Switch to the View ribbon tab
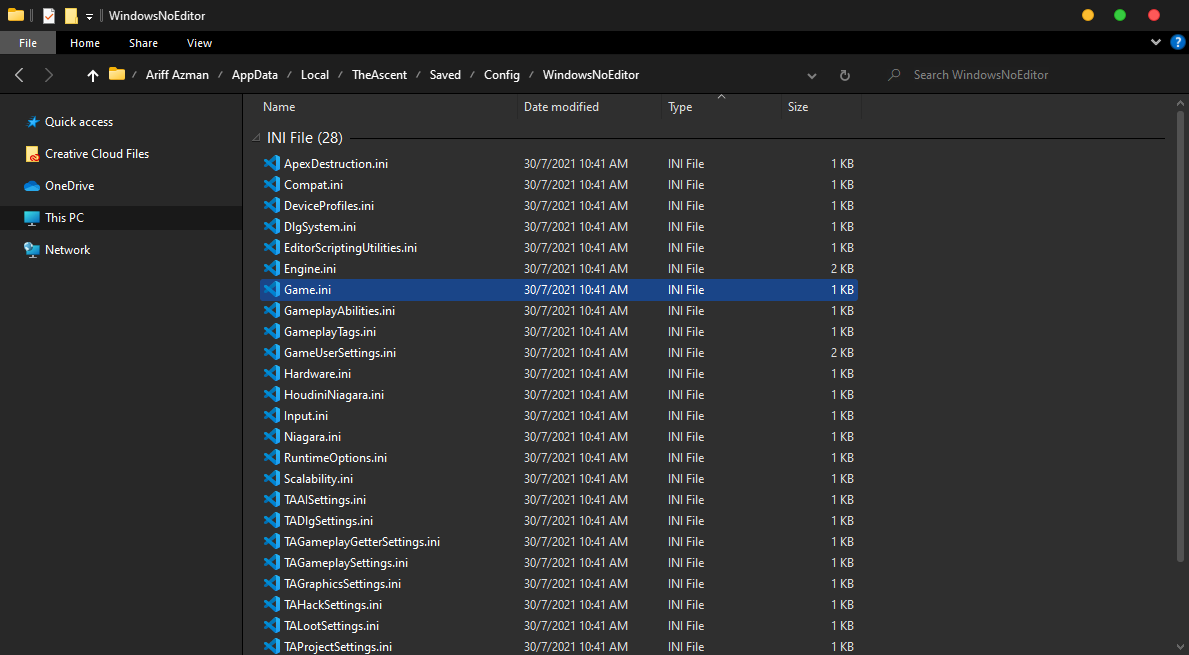This screenshot has width=1189, height=655. 199,43
